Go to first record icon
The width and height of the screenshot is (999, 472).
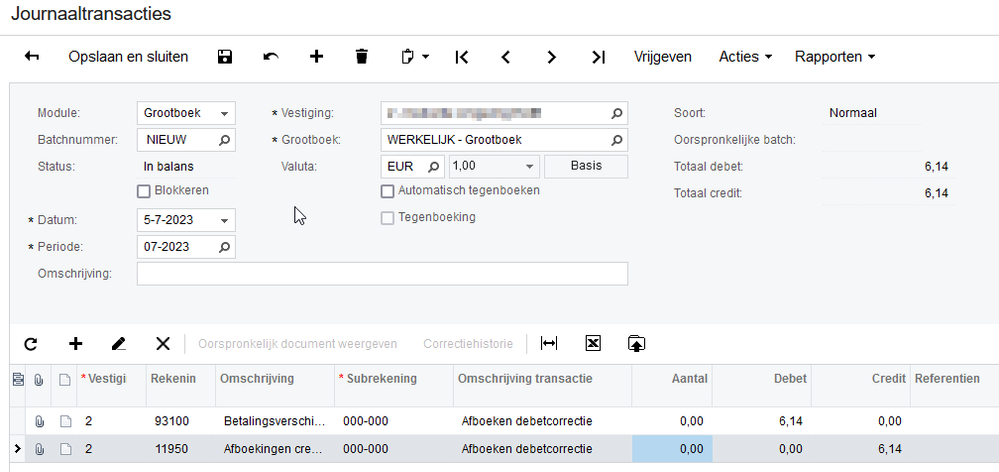click(462, 57)
